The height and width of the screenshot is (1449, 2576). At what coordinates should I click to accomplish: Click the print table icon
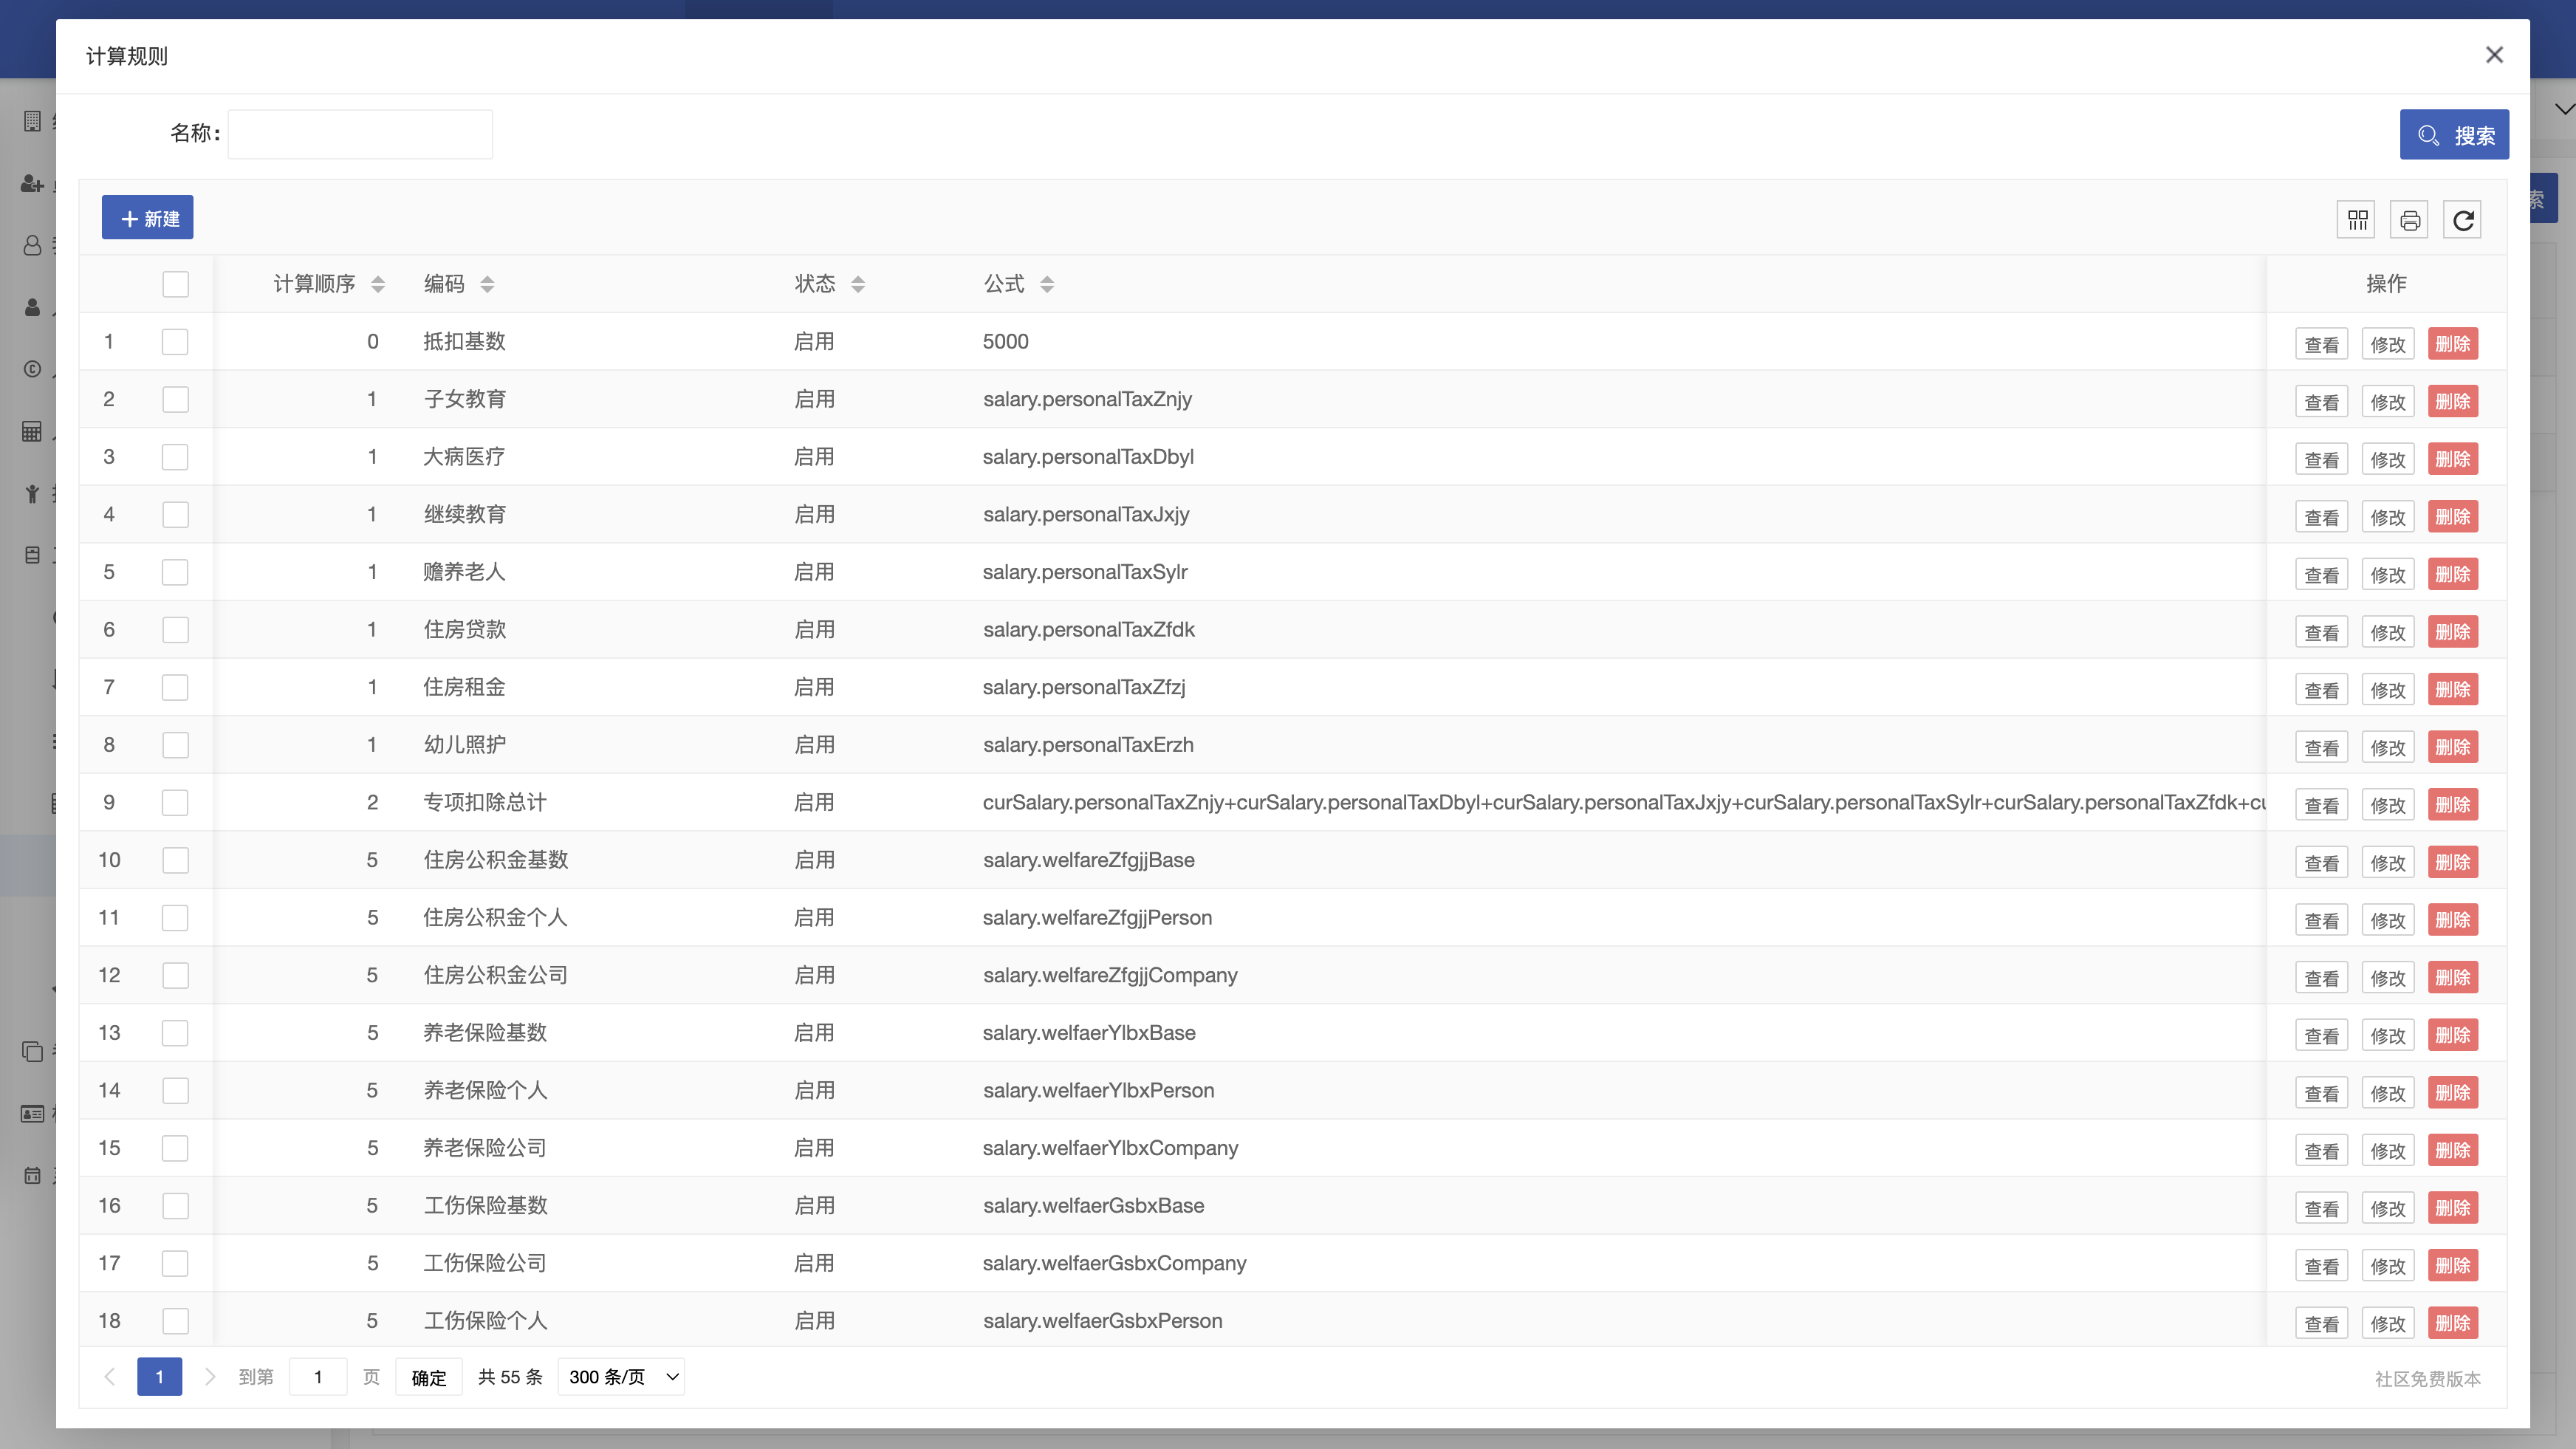2409,219
